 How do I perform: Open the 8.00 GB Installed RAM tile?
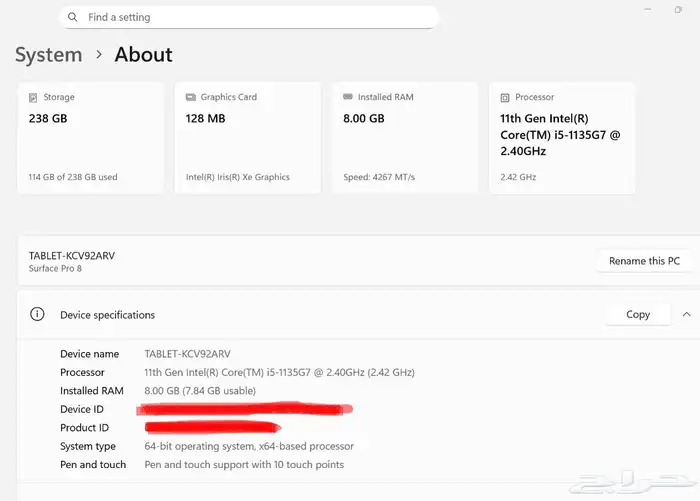tap(405, 138)
